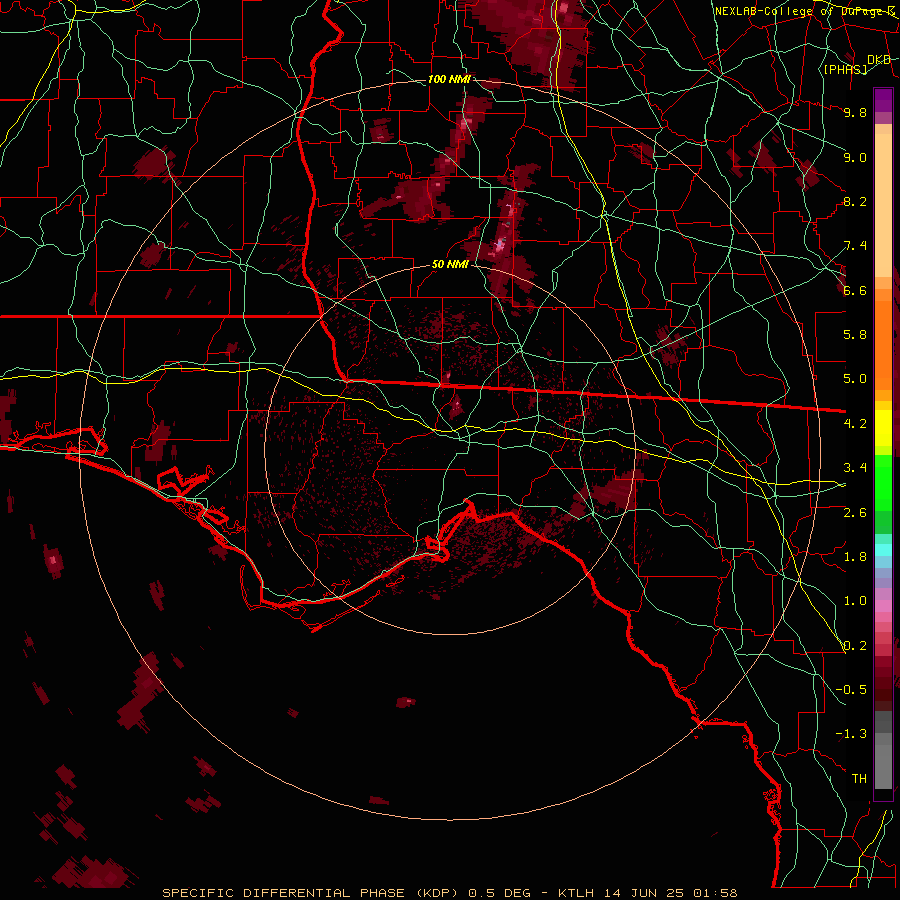Click the TH threshold label
Screen dimensions: 900x900
coord(859,779)
